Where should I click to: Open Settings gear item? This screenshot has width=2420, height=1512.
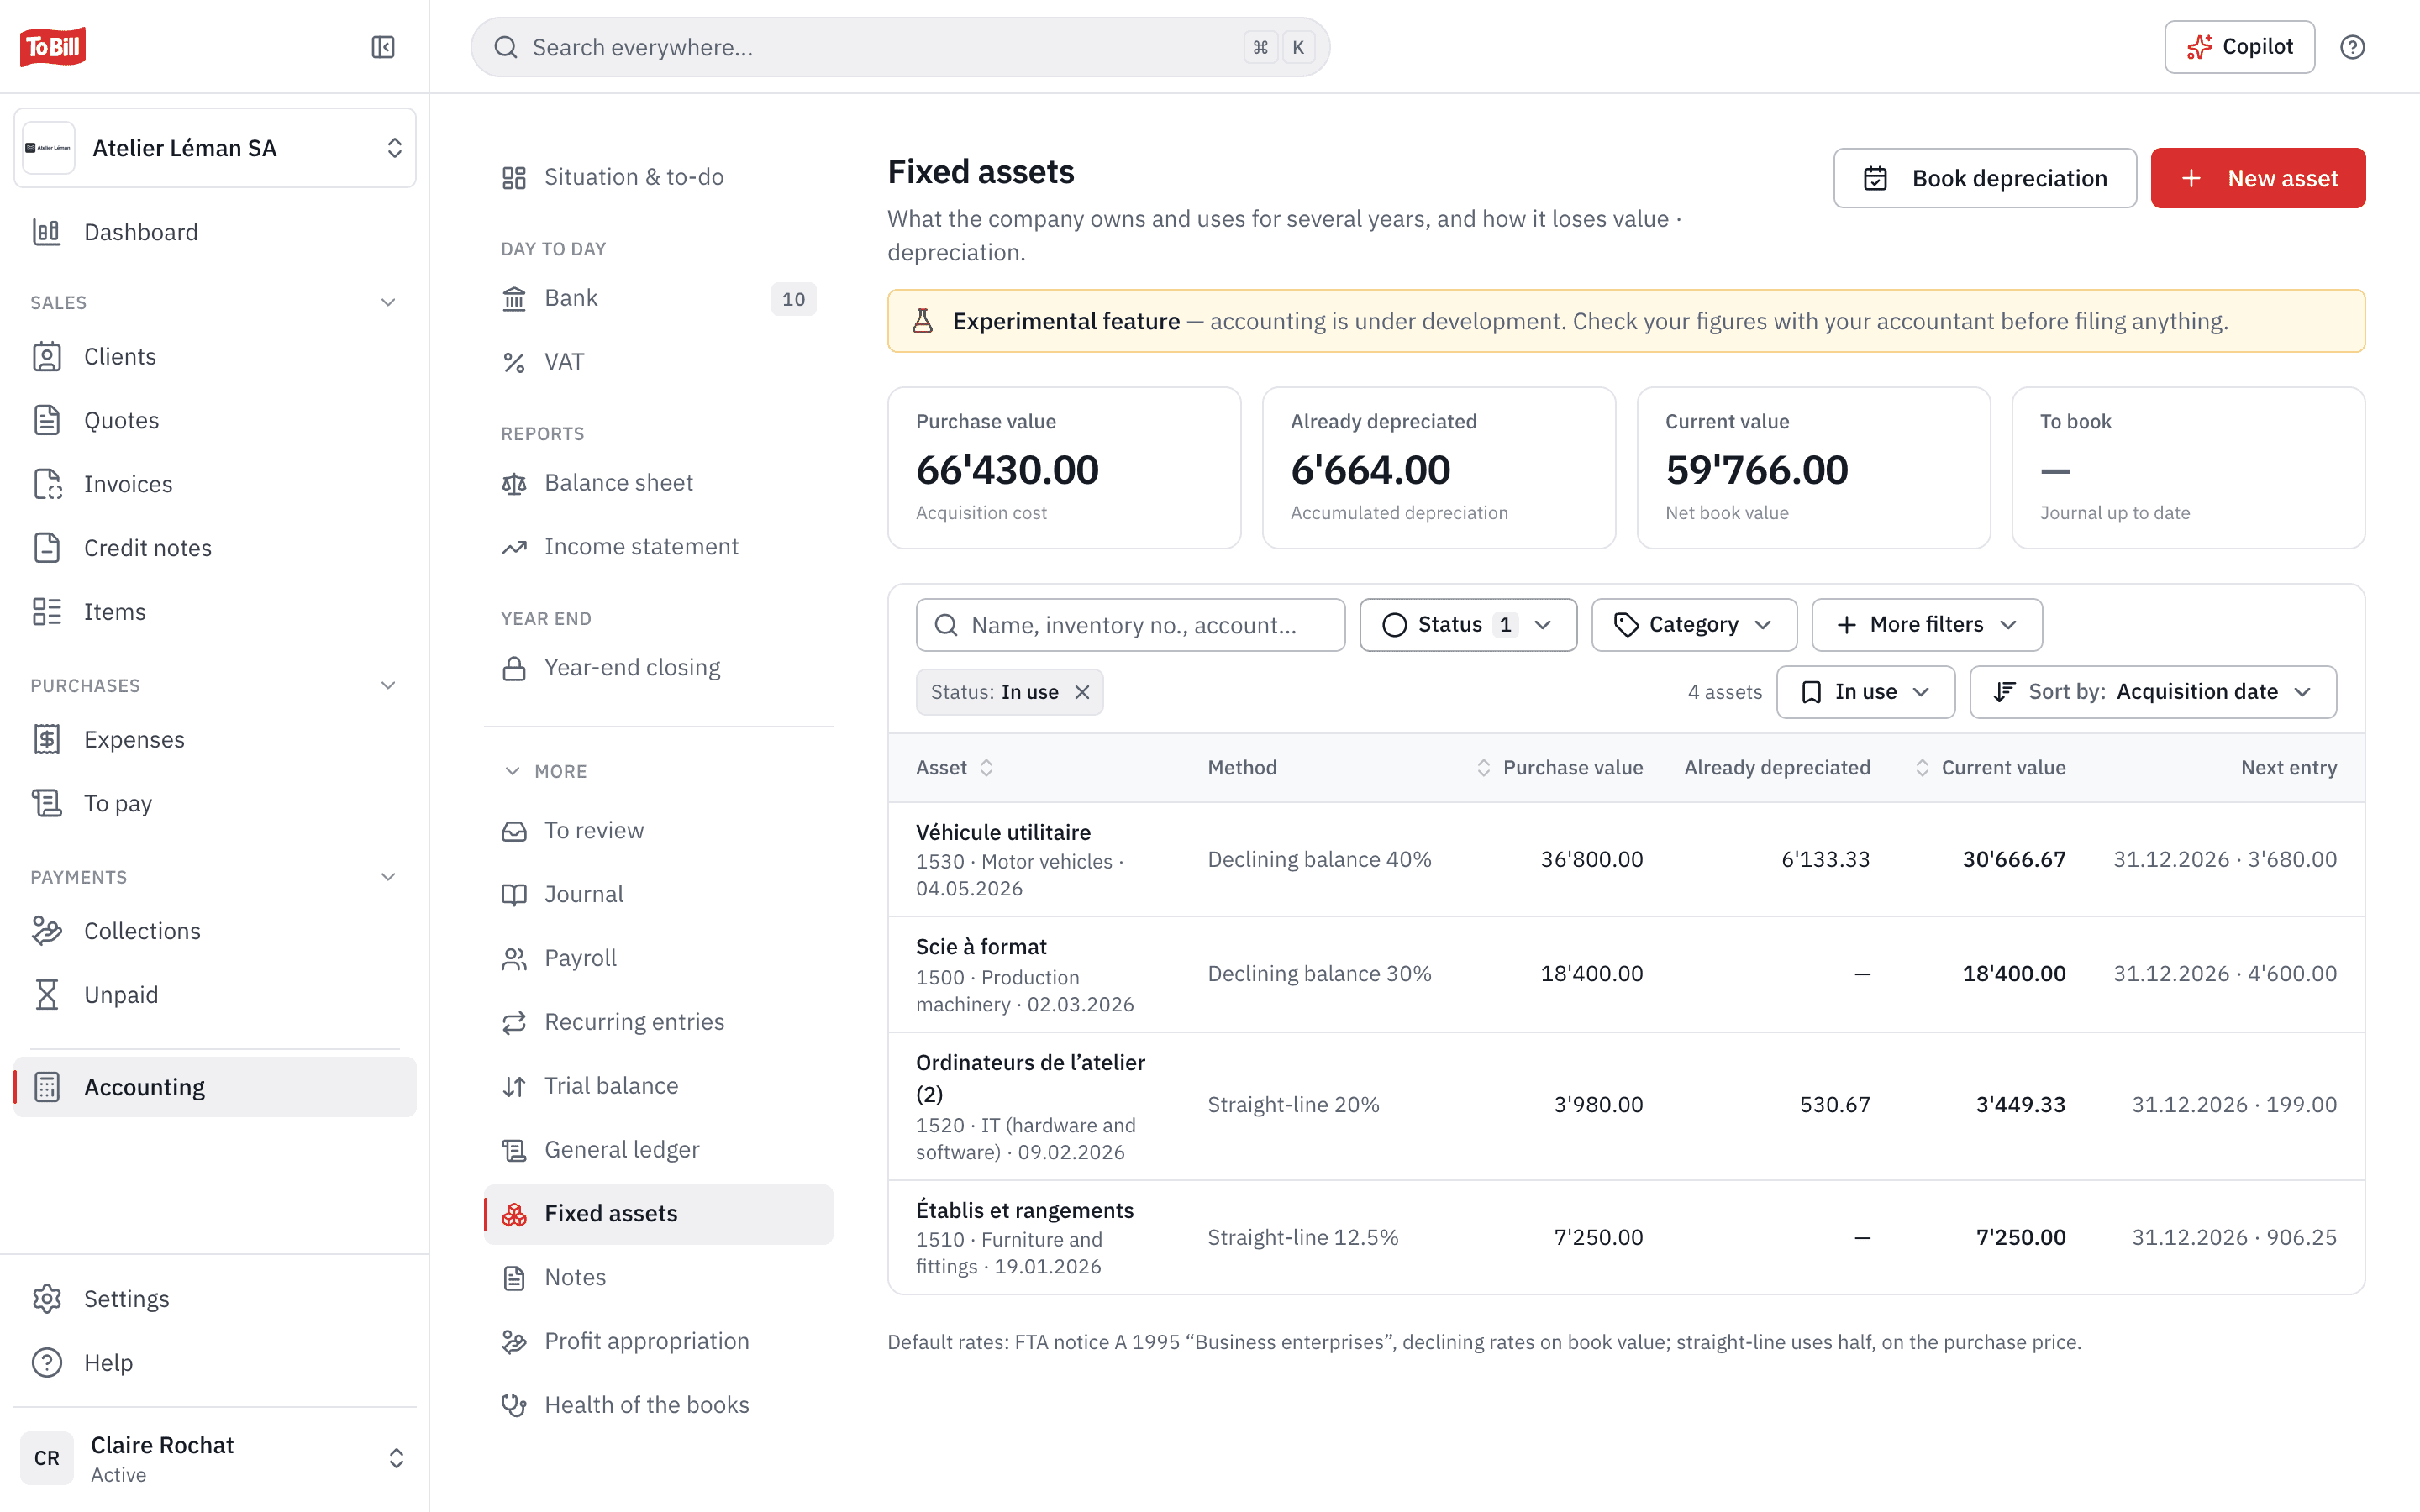(x=215, y=1298)
